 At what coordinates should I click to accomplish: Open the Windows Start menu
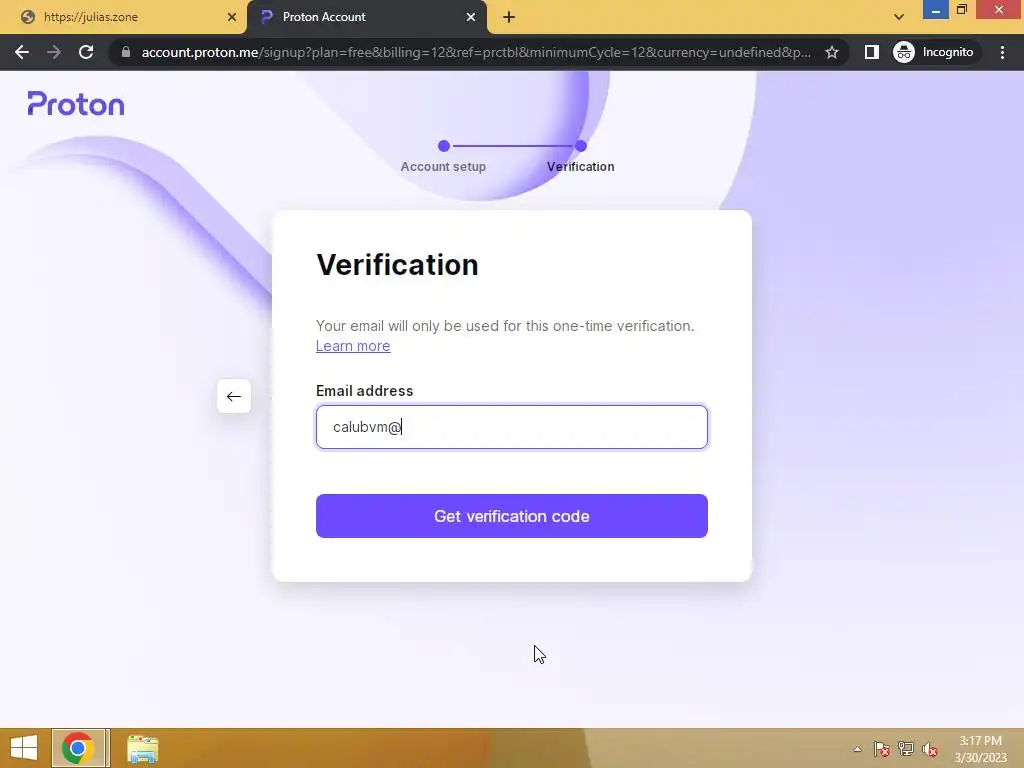tap(24, 748)
